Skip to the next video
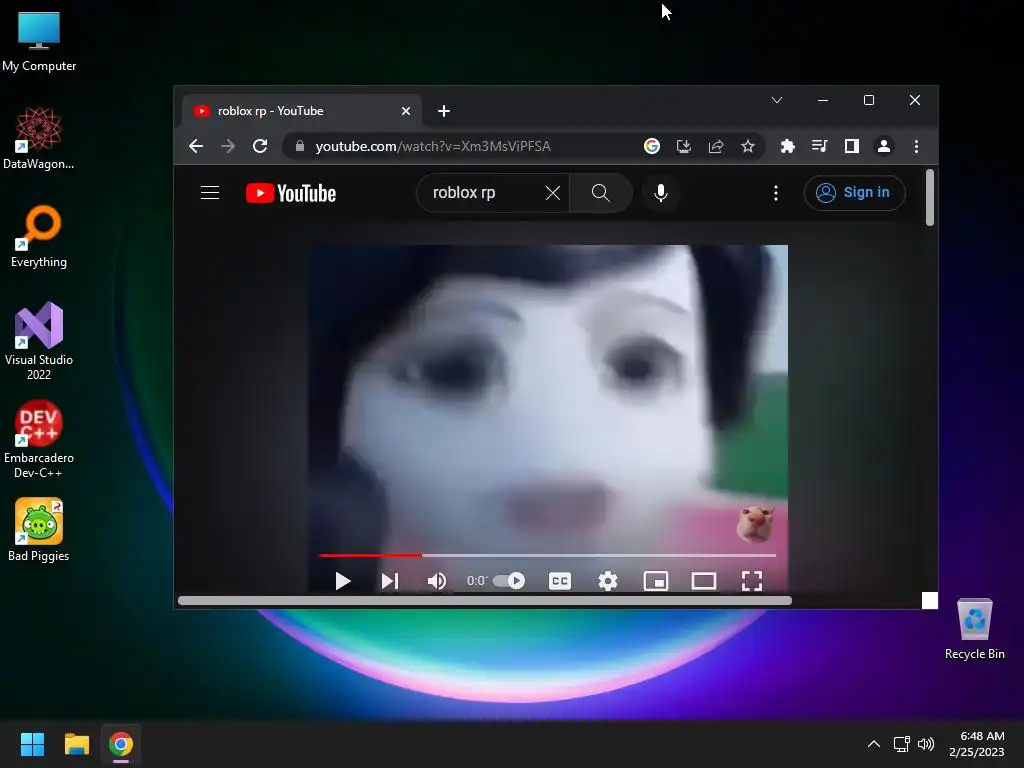Image resolution: width=1024 pixels, height=768 pixels. tap(390, 581)
